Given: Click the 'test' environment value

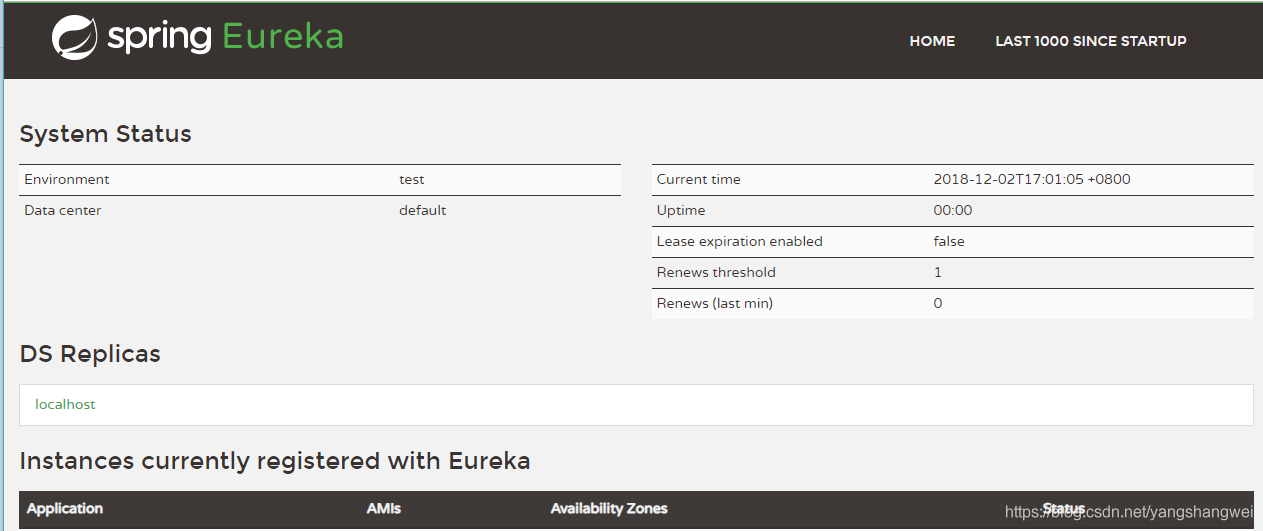Looking at the screenshot, I should coord(411,180).
